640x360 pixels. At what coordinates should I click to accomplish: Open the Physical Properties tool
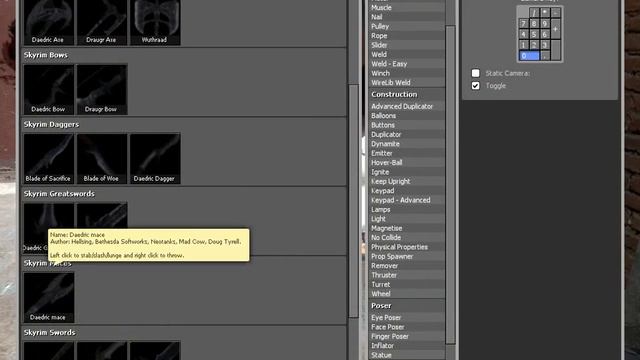coord(407,247)
